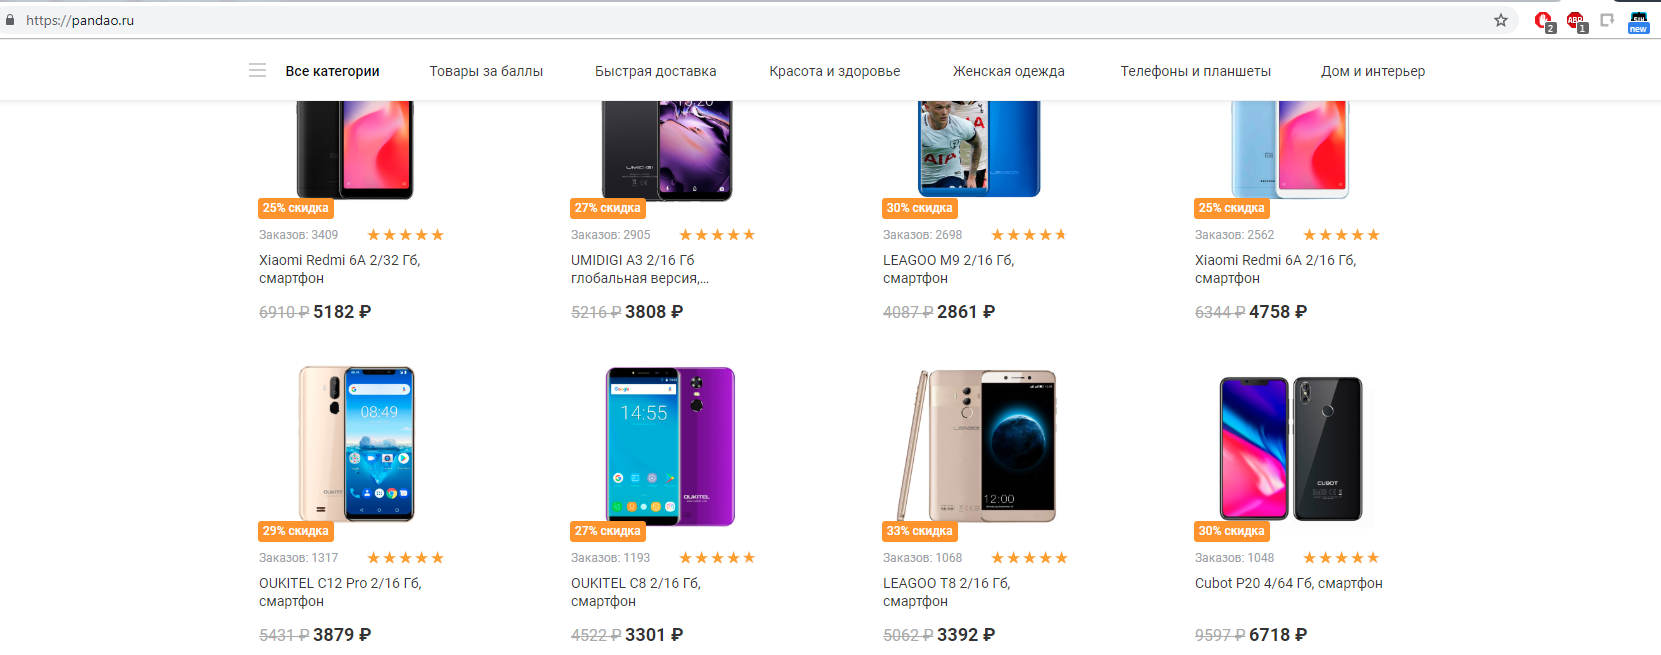
Task: Expand the Все категории category list
Action: tap(332, 71)
